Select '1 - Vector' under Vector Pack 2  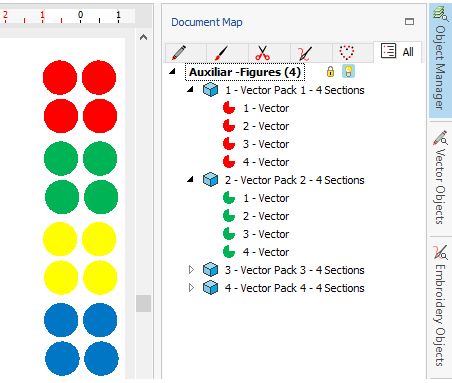tap(266, 198)
